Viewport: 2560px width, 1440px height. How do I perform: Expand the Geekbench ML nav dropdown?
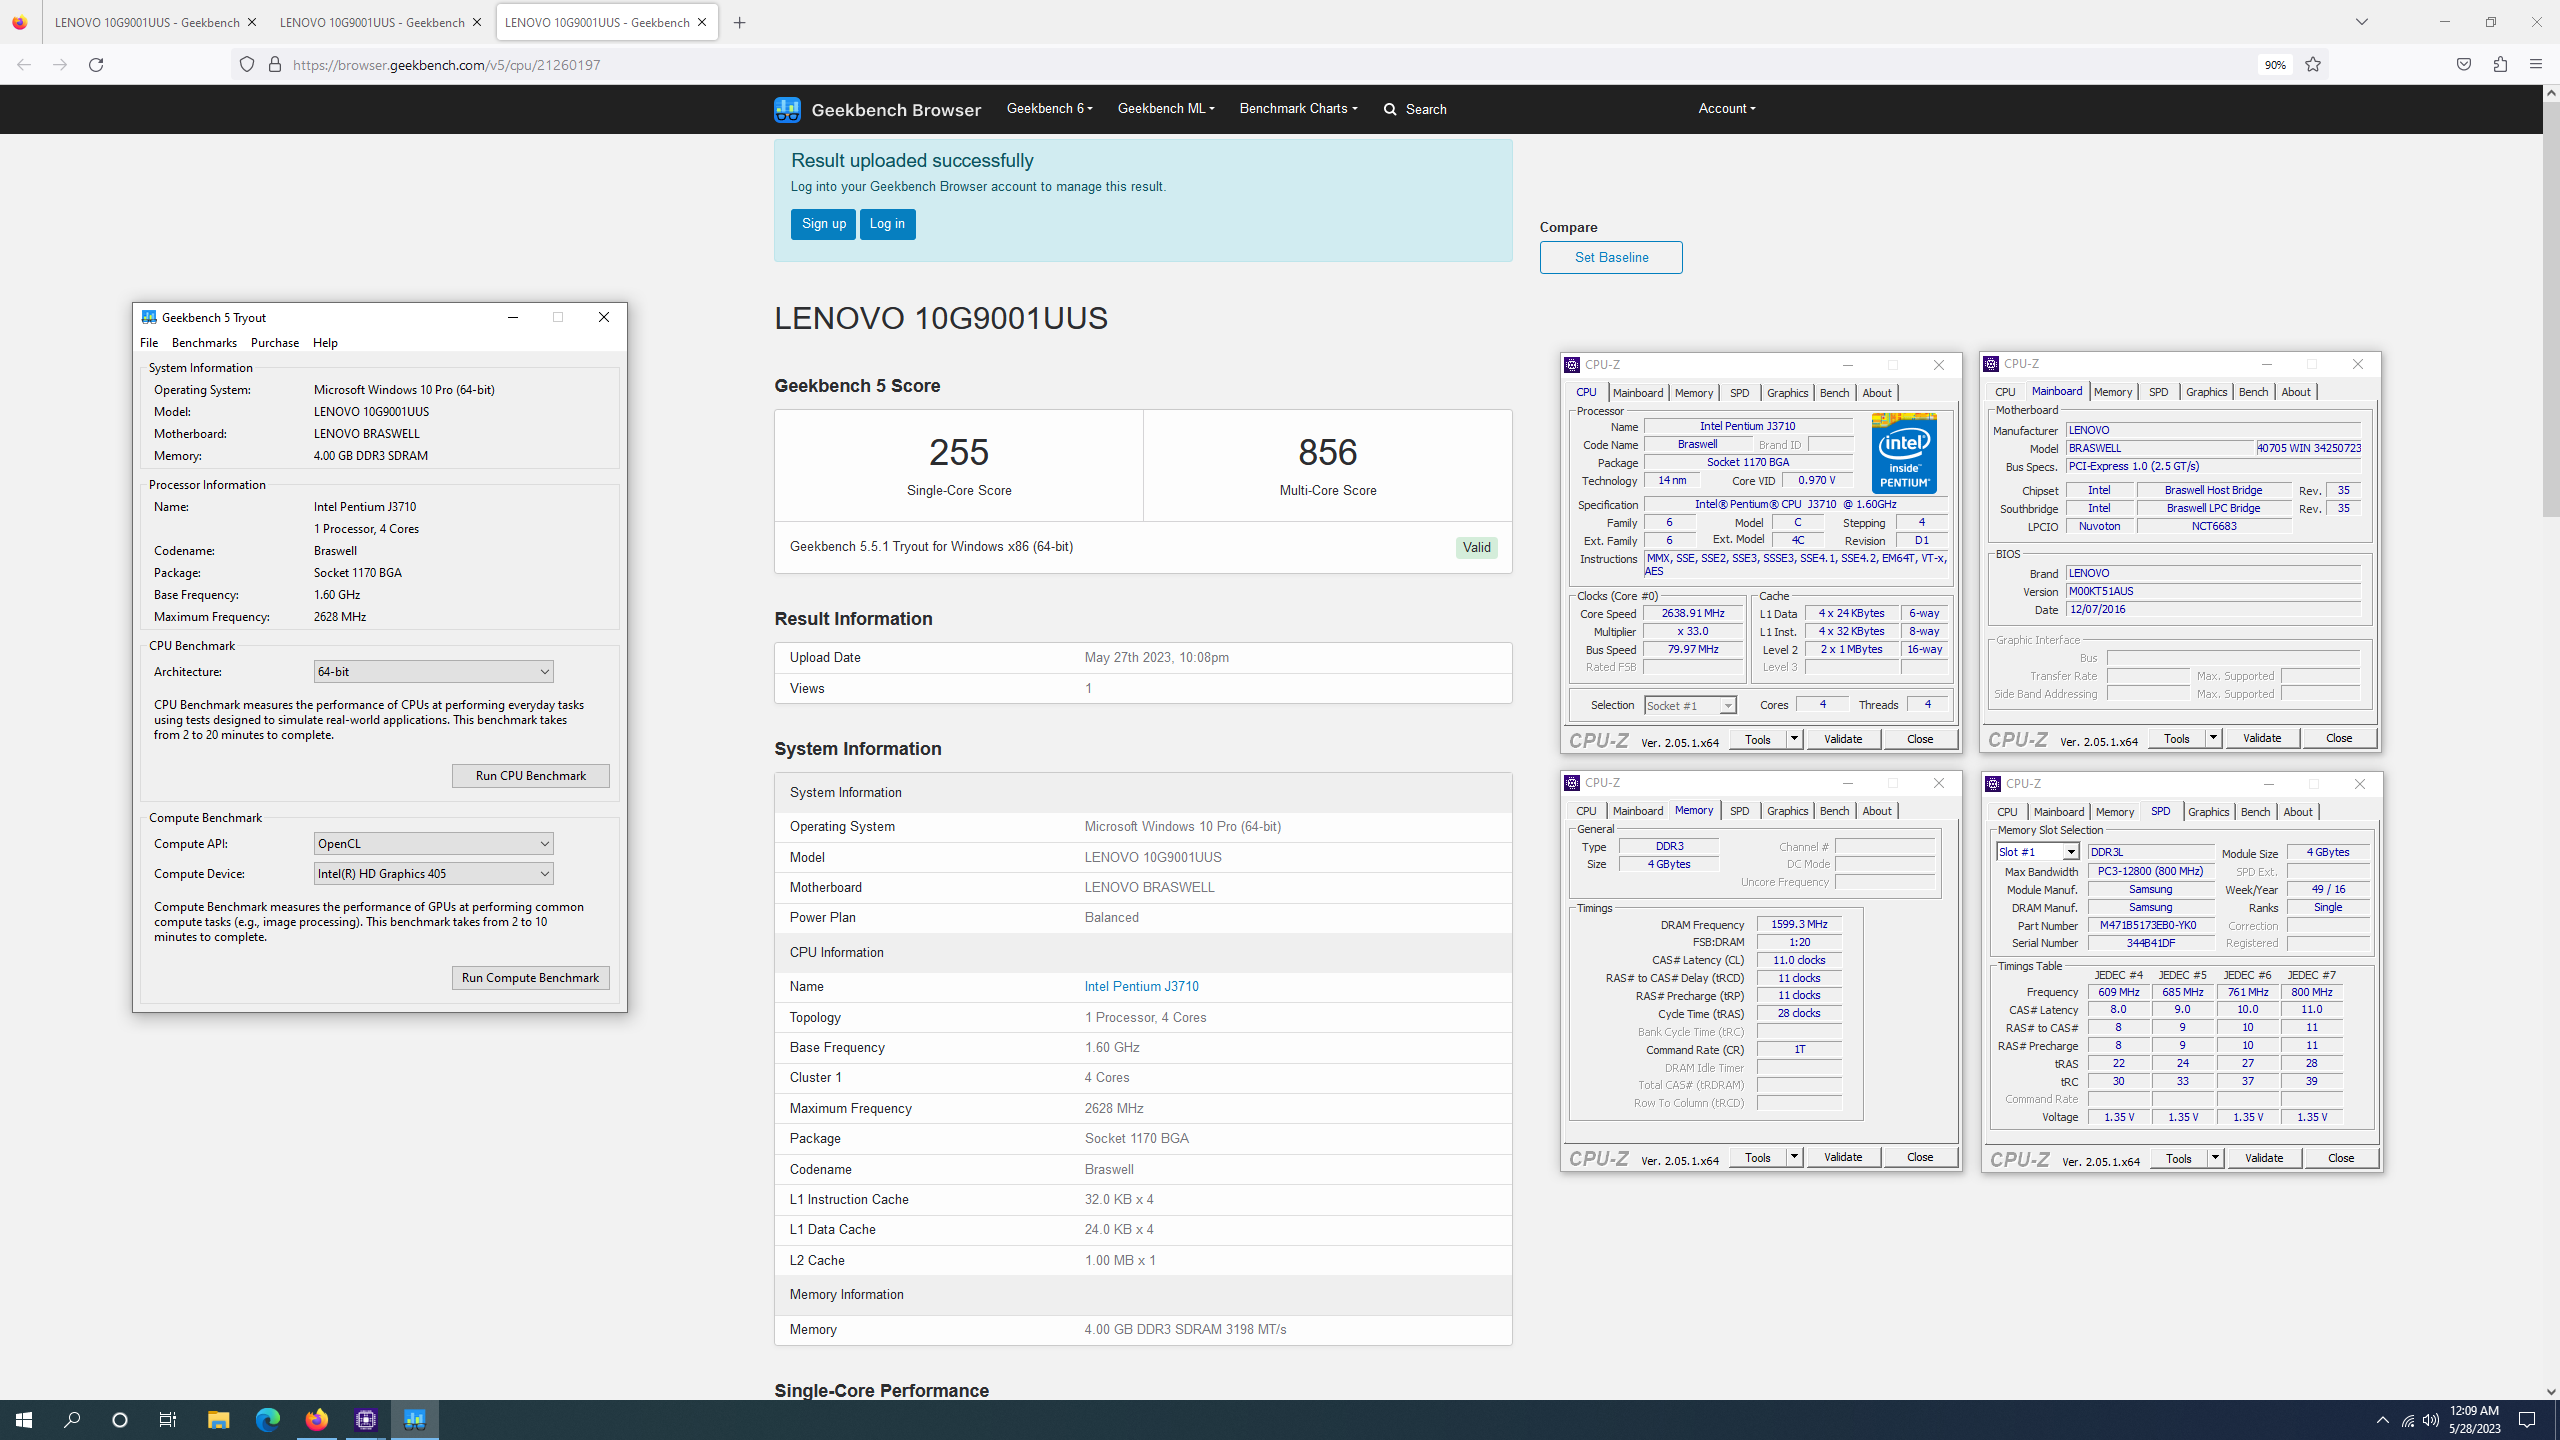point(1166,108)
